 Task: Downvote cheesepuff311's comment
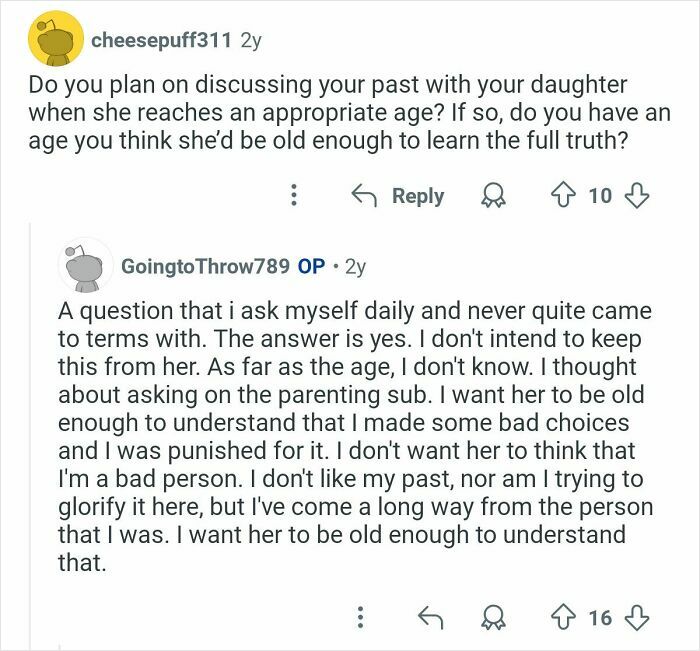coord(636,195)
